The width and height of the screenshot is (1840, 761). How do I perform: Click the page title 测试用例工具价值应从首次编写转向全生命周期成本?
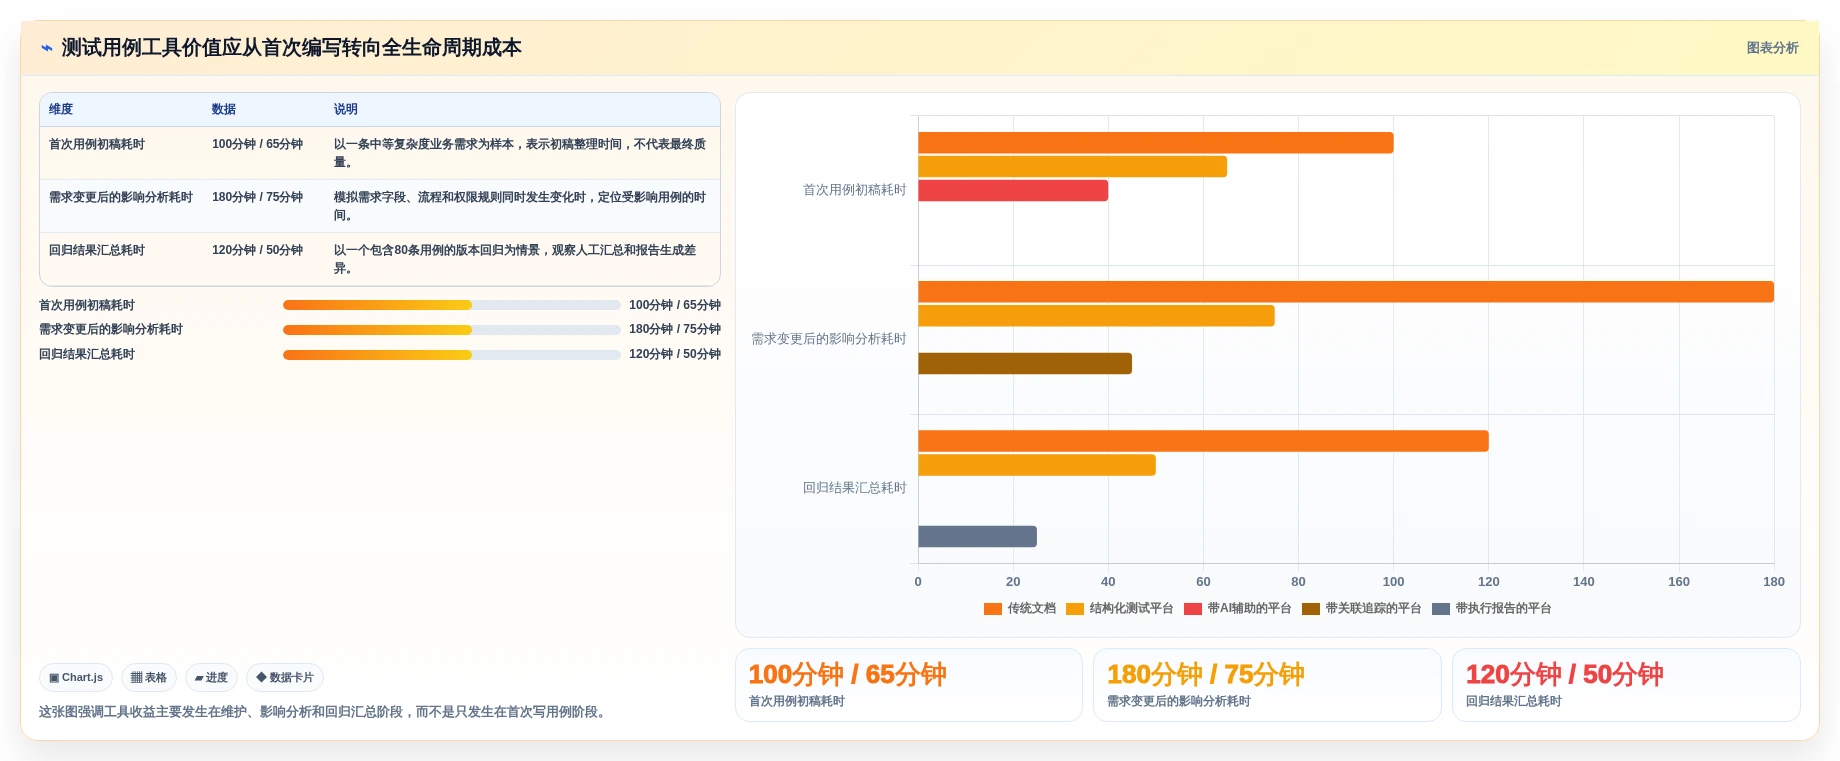(292, 48)
